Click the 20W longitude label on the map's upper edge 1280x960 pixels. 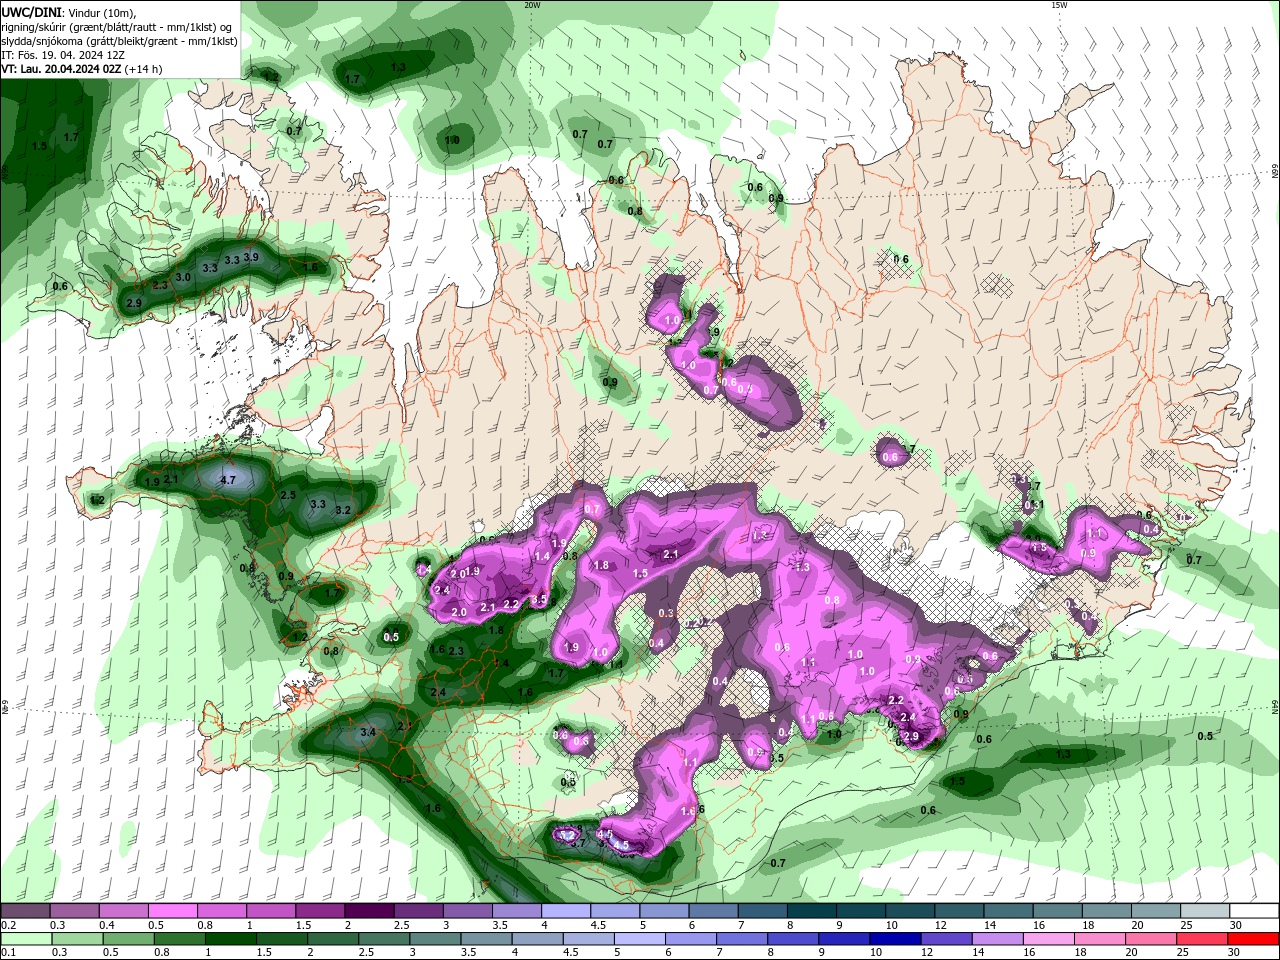tap(532, 5)
